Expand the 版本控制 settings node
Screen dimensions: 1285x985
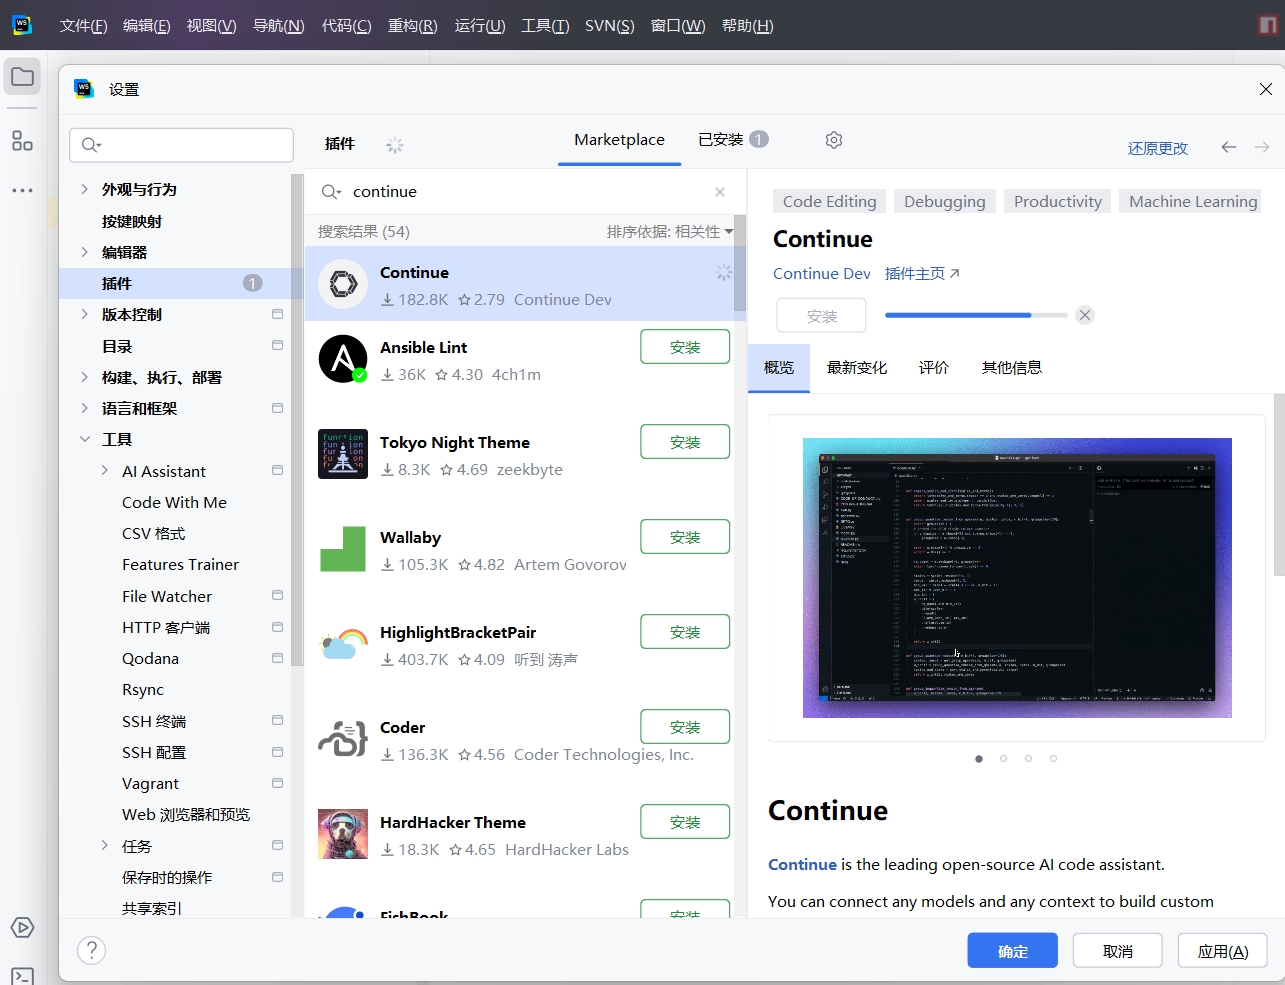tap(85, 314)
